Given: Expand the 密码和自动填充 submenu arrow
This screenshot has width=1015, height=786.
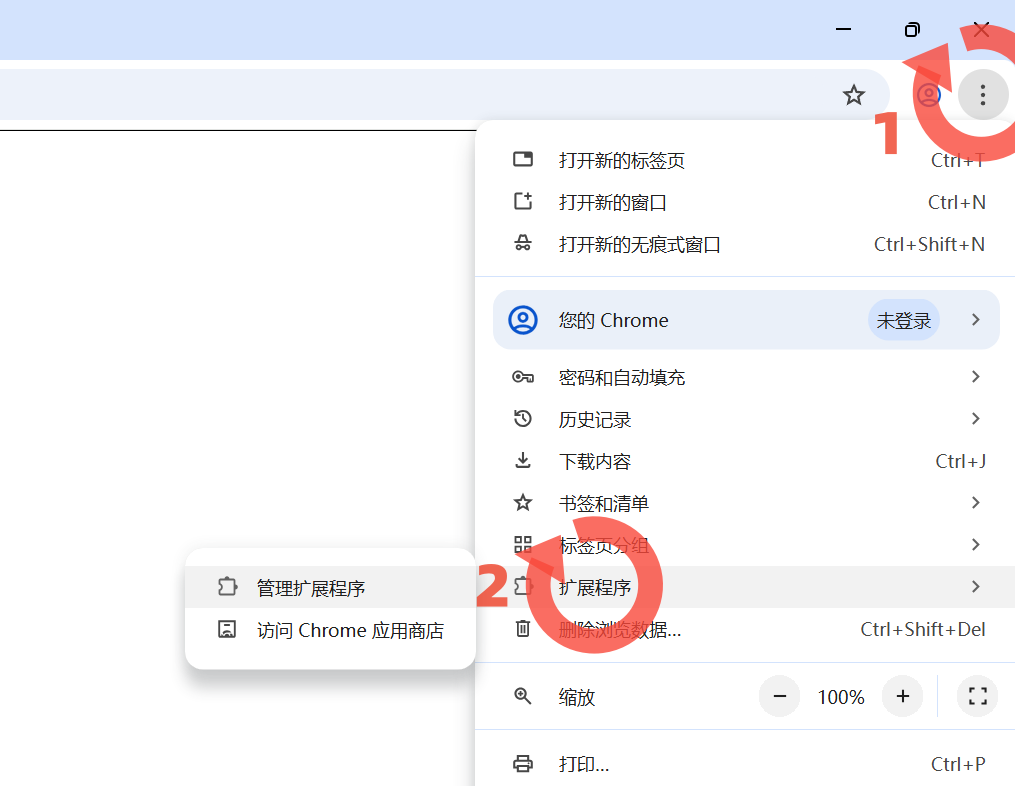Looking at the screenshot, I should point(976,377).
